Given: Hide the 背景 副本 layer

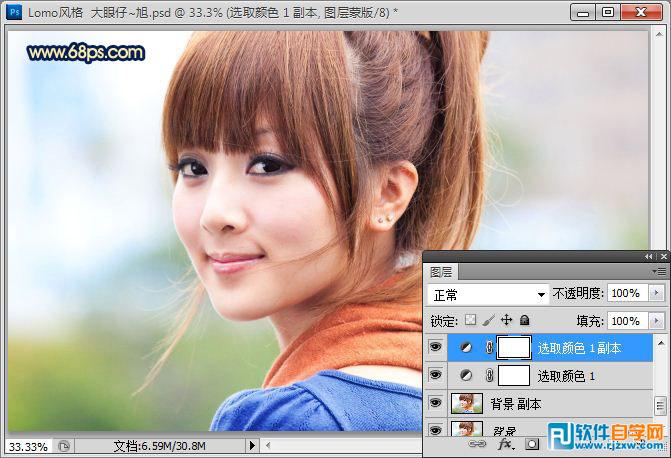Looking at the screenshot, I should point(435,403).
